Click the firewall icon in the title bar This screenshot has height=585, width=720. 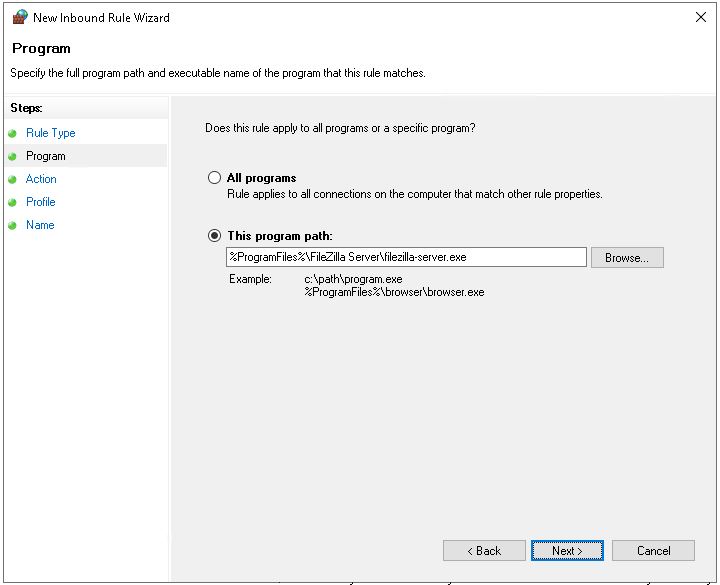click(19, 17)
